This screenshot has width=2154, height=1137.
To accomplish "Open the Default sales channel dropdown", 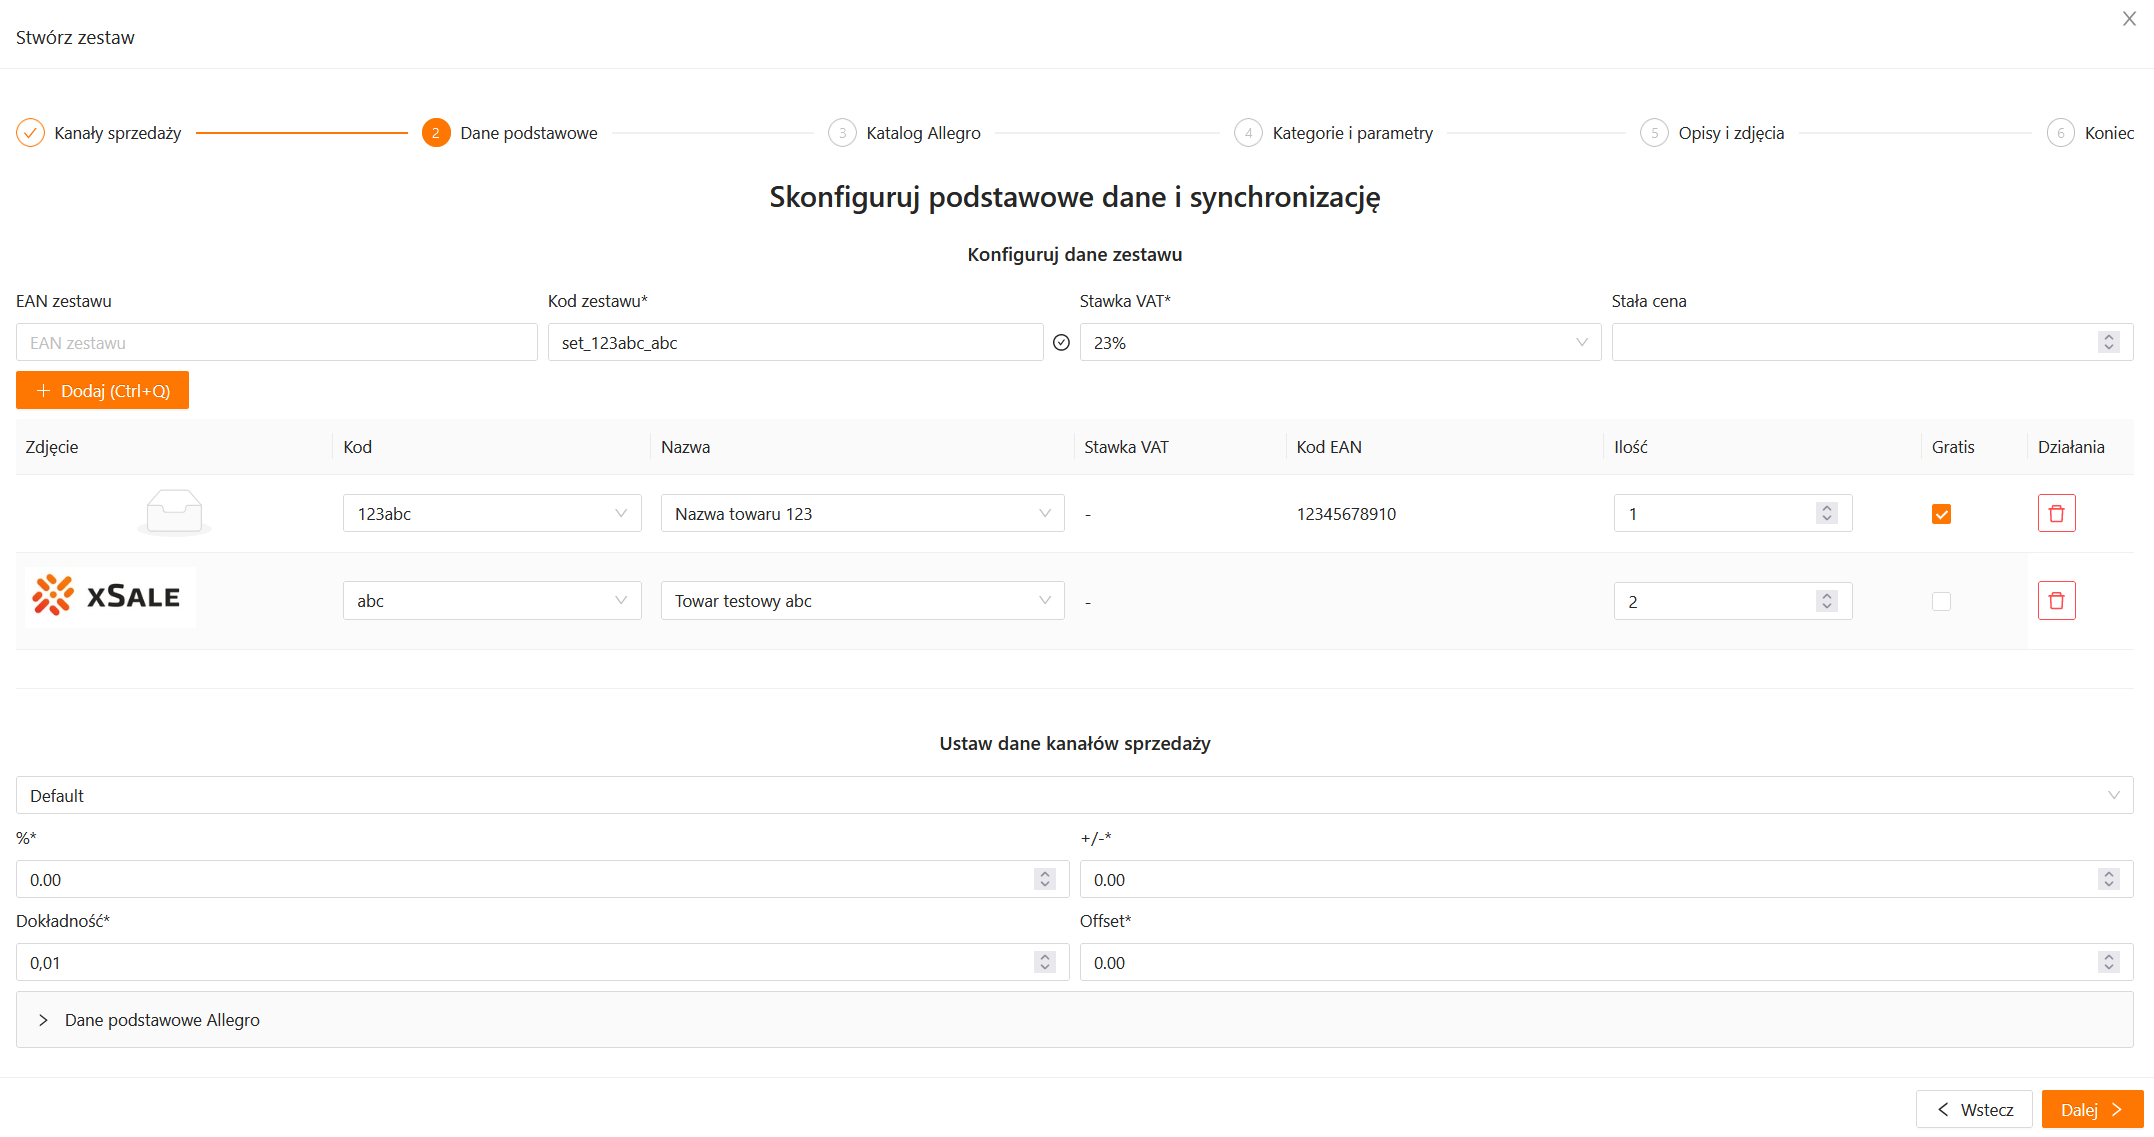I will (1074, 796).
